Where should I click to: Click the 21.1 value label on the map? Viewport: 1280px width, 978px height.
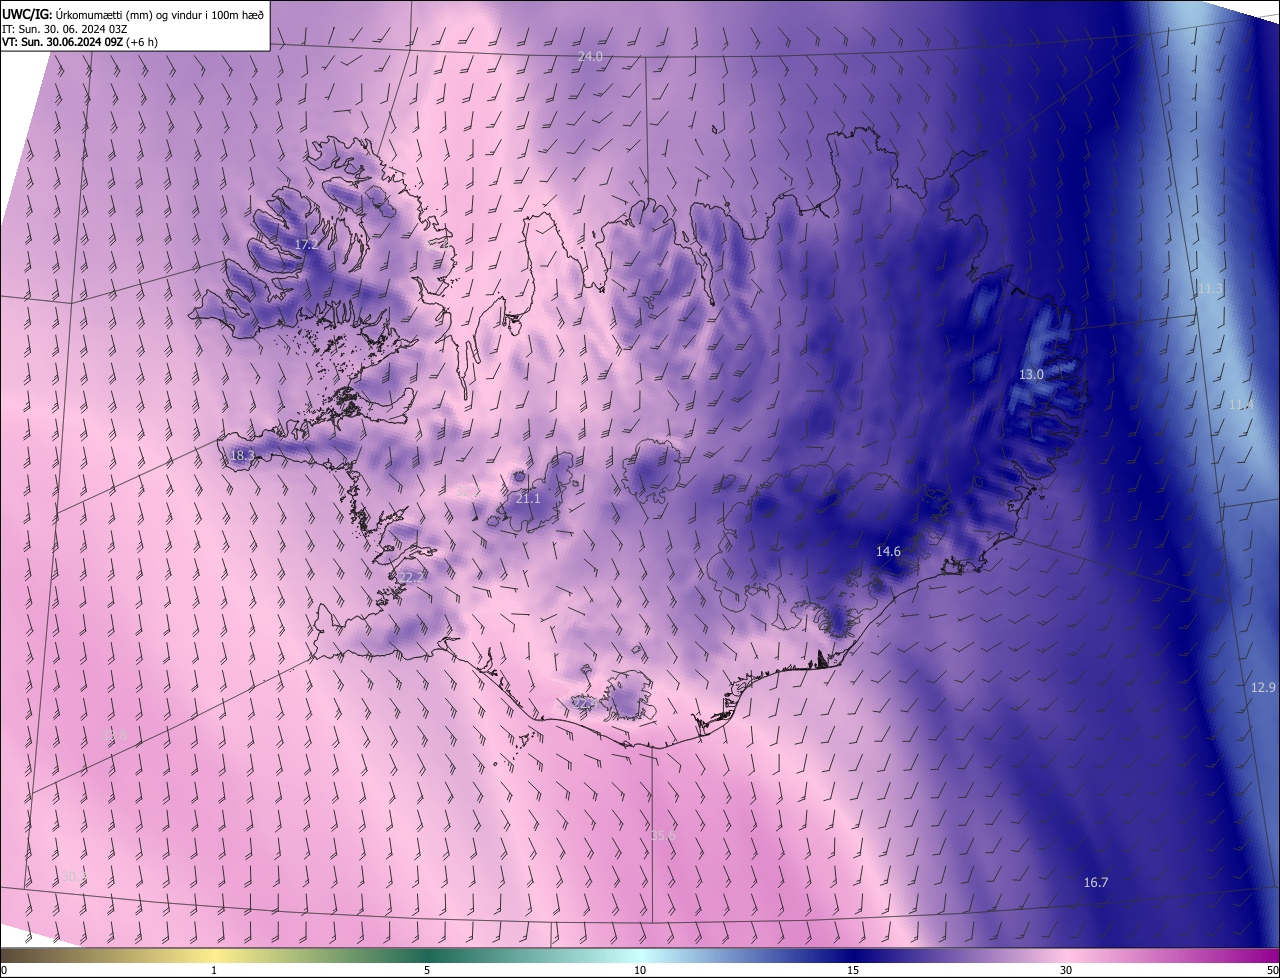[527, 498]
